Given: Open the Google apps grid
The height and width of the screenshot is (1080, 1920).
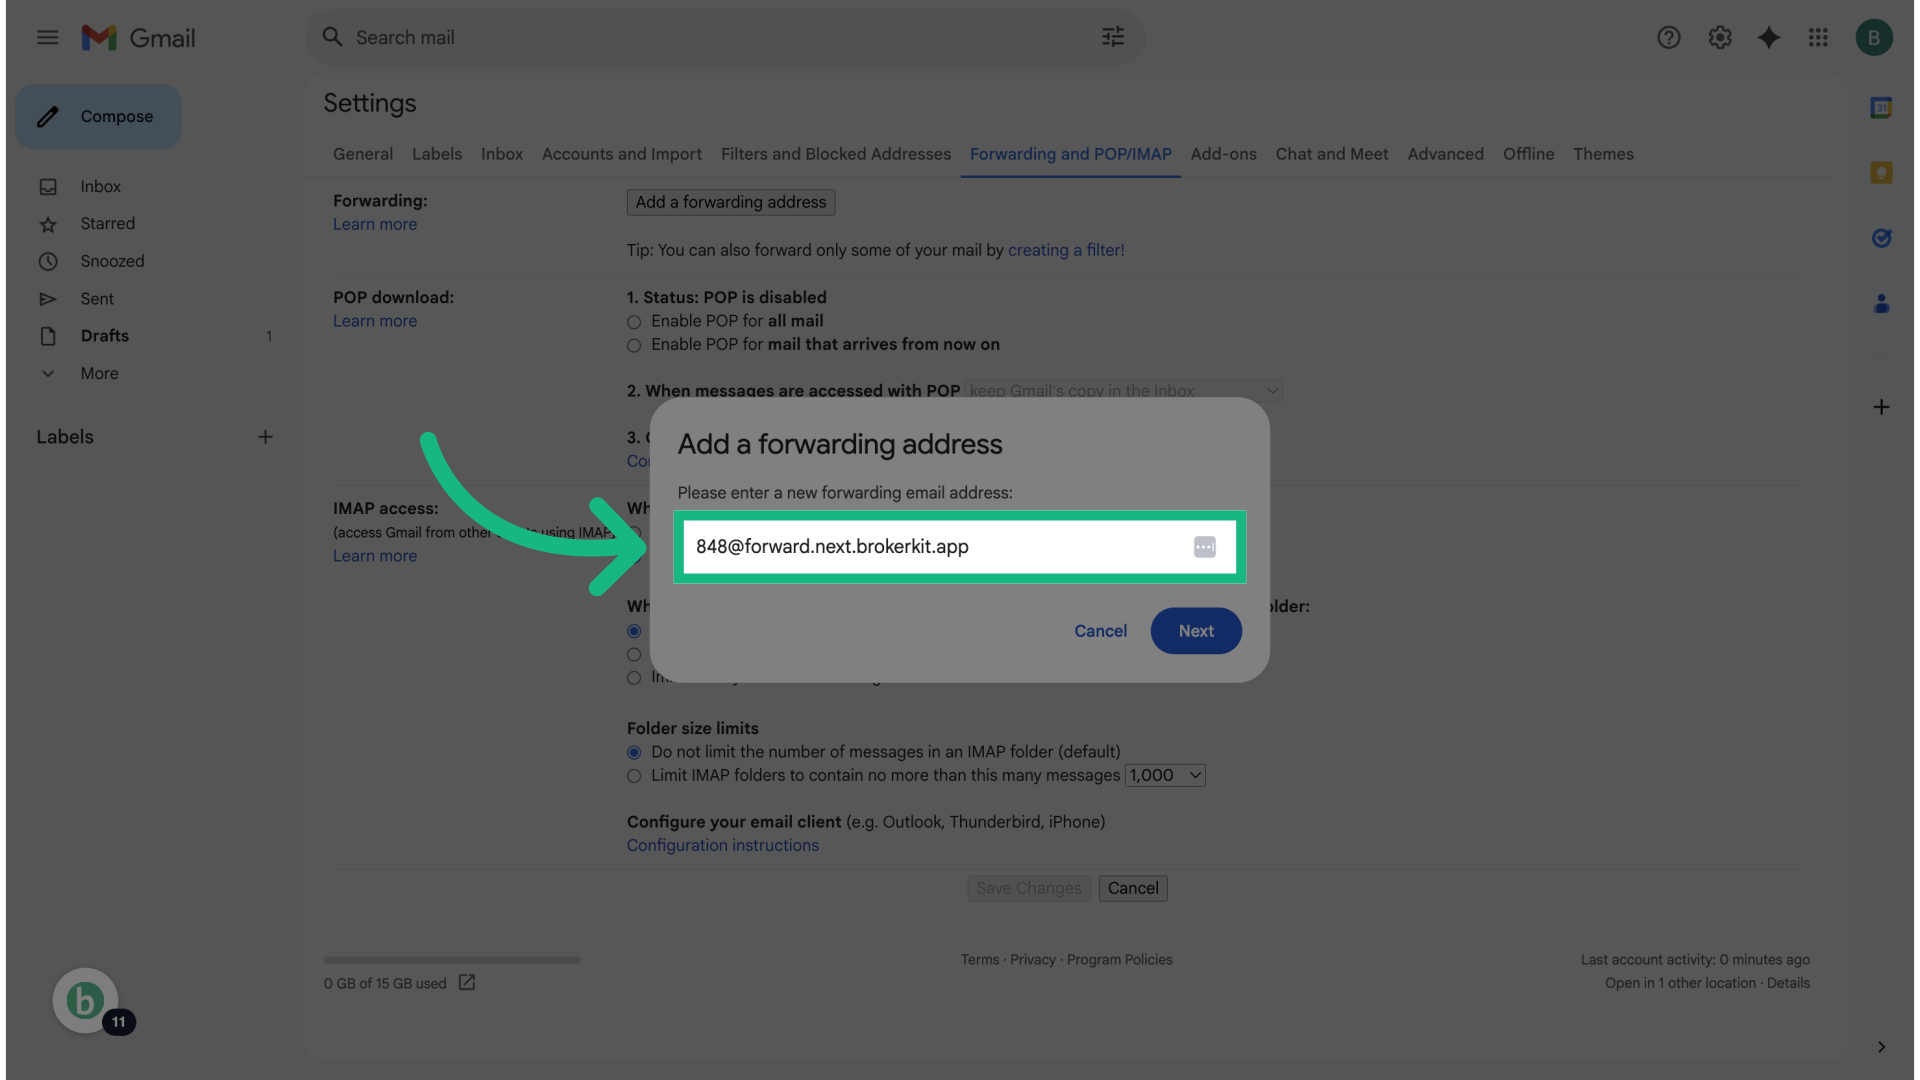Looking at the screenshot, I should (1818, 38).
